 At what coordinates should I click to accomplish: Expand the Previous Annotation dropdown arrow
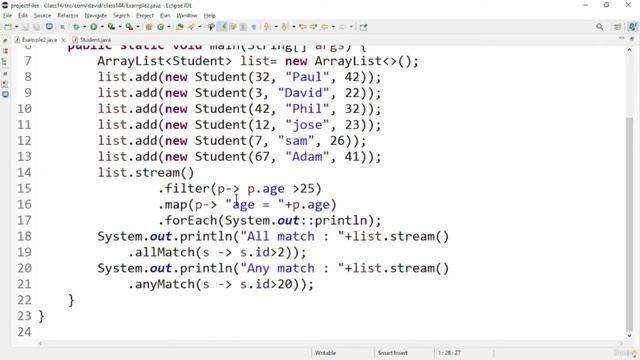coord(293,27)
